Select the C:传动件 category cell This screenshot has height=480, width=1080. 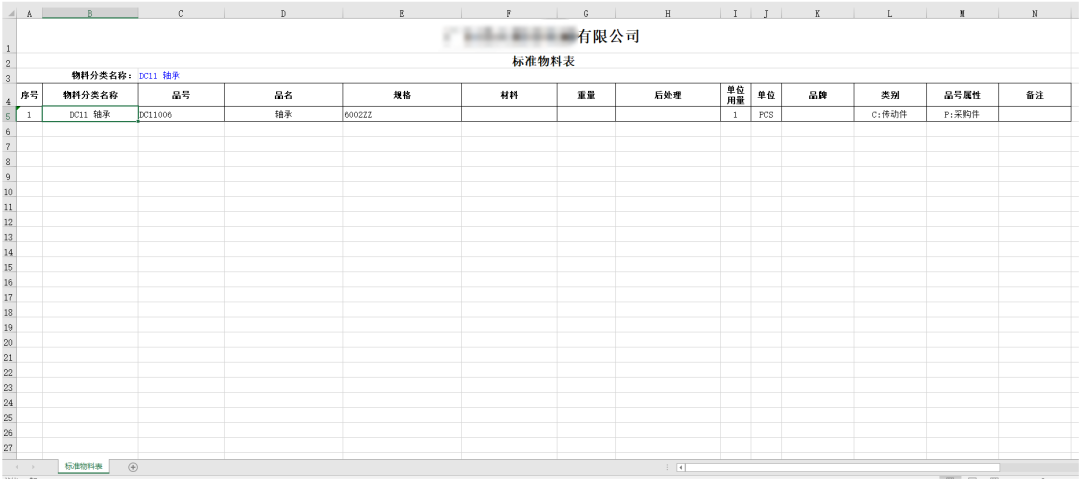tap(889, 116)
